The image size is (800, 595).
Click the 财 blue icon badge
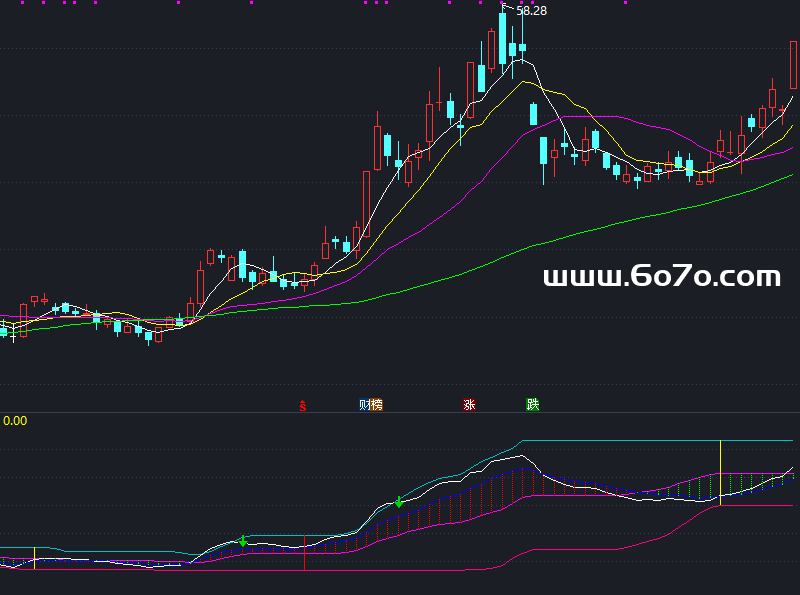365,405
